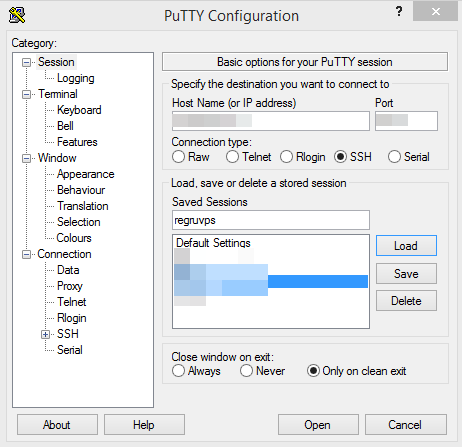
Task: Open the Window category
Action: [x=57, y=158]
